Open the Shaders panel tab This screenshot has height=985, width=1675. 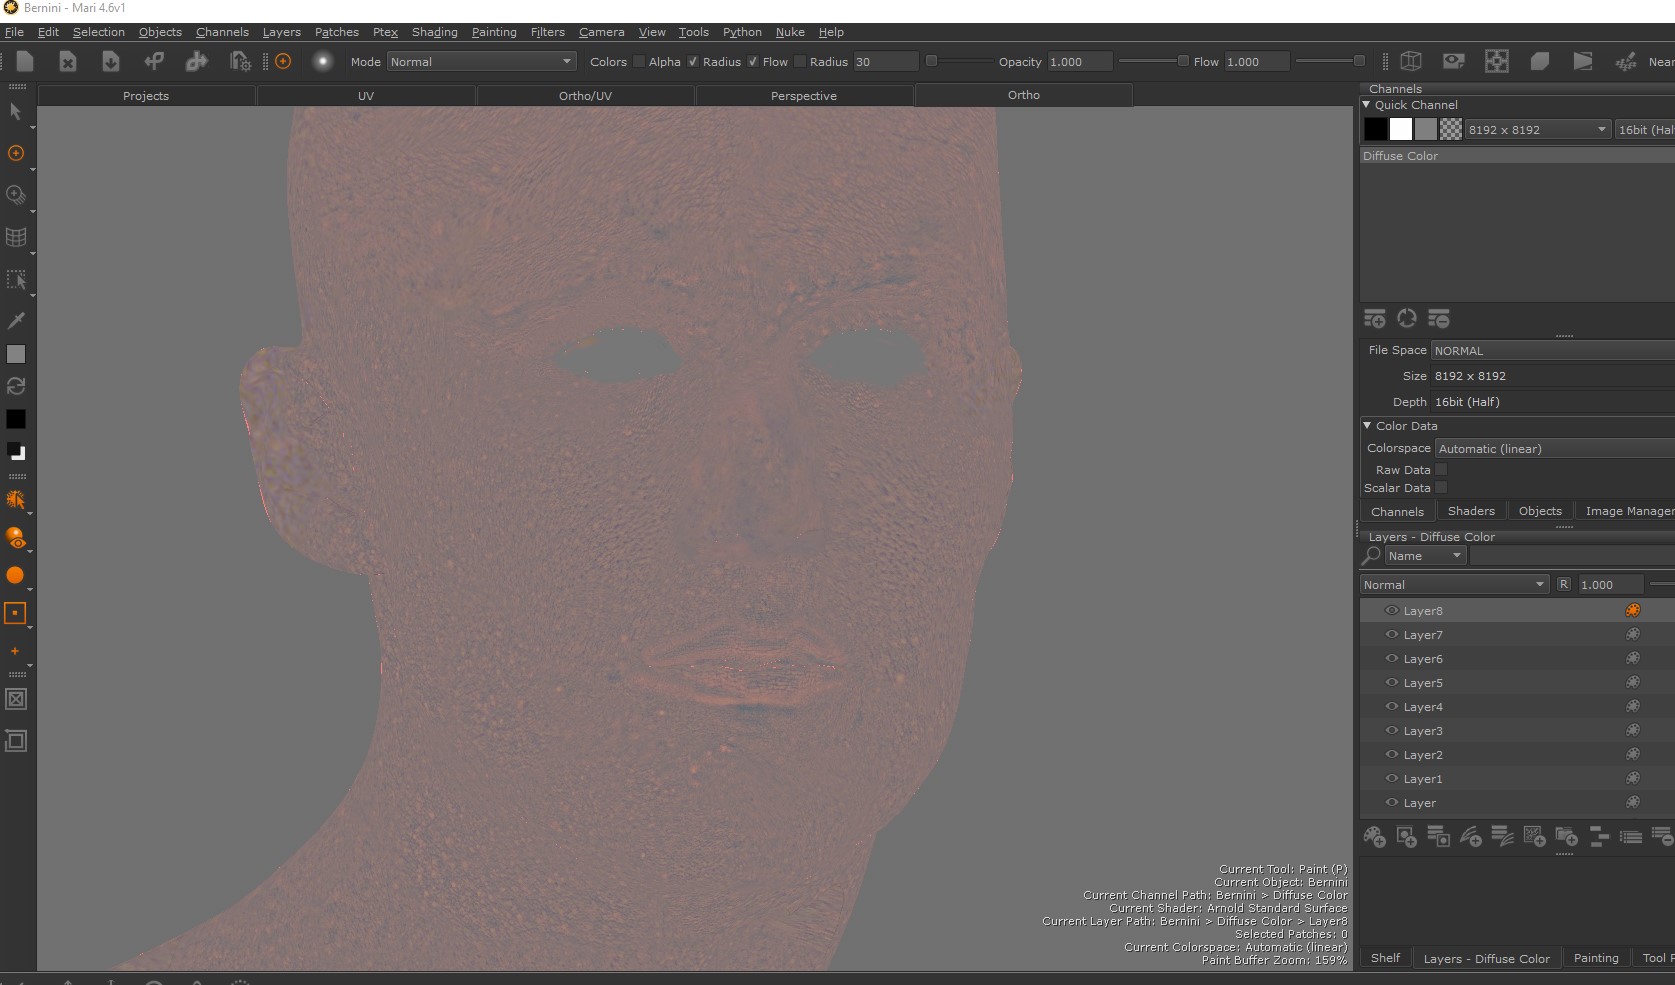click(1471, 511)
